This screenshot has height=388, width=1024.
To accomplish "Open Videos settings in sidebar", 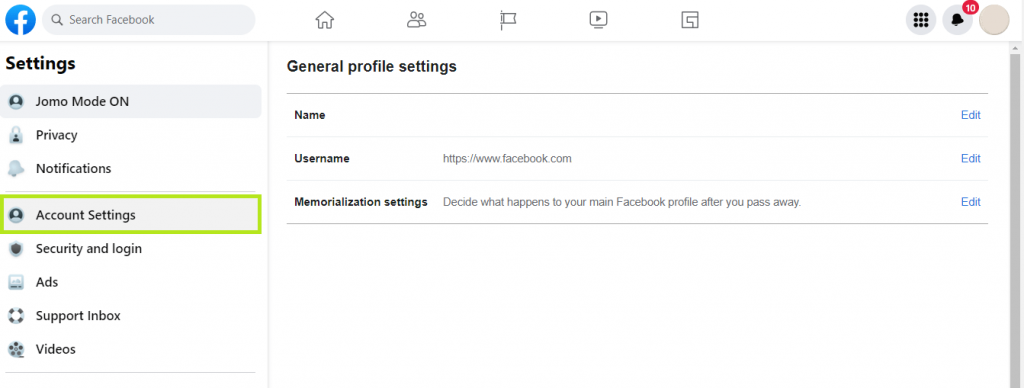I will pyautogui.click(x=131, y=349).
